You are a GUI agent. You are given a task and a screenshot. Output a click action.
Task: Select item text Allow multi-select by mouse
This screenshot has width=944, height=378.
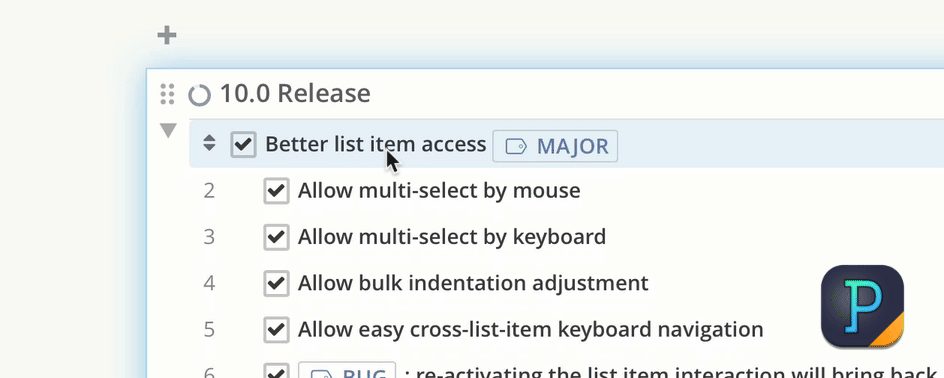[x=439, y=191]
